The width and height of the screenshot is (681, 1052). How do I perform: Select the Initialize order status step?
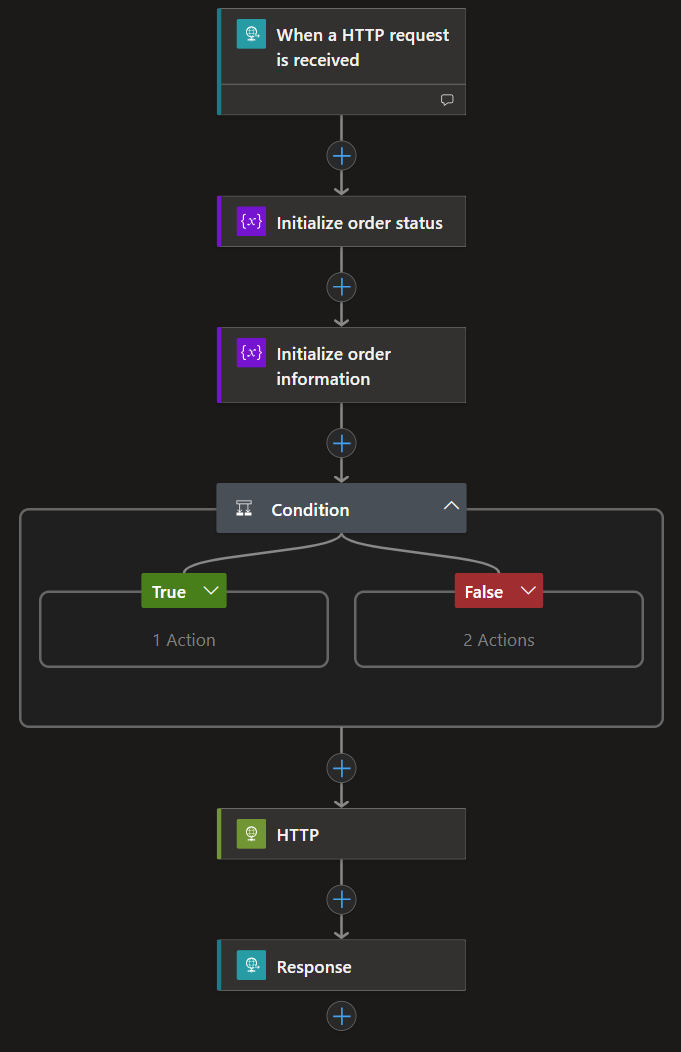click(359, 223)
